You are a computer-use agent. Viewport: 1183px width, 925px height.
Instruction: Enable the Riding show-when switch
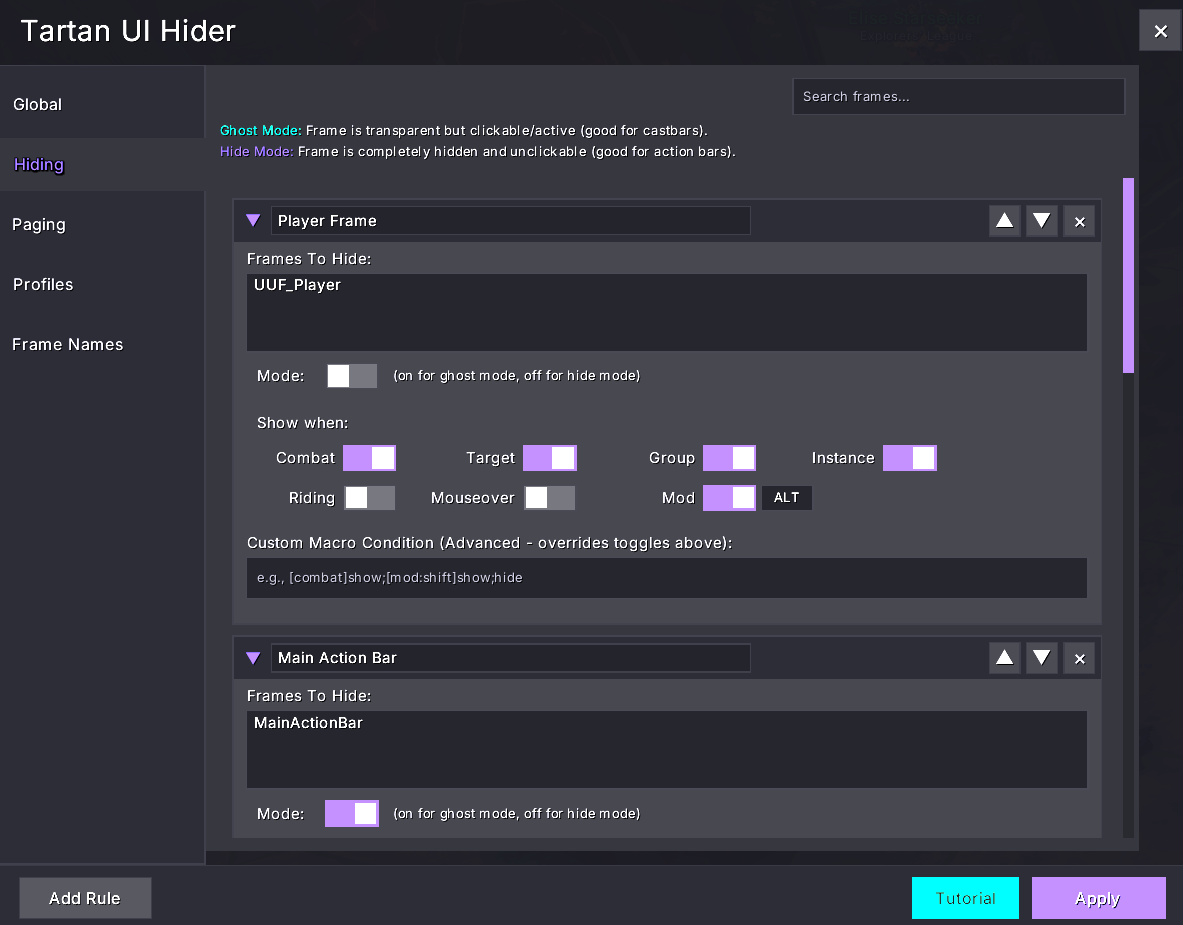[369, 498]
